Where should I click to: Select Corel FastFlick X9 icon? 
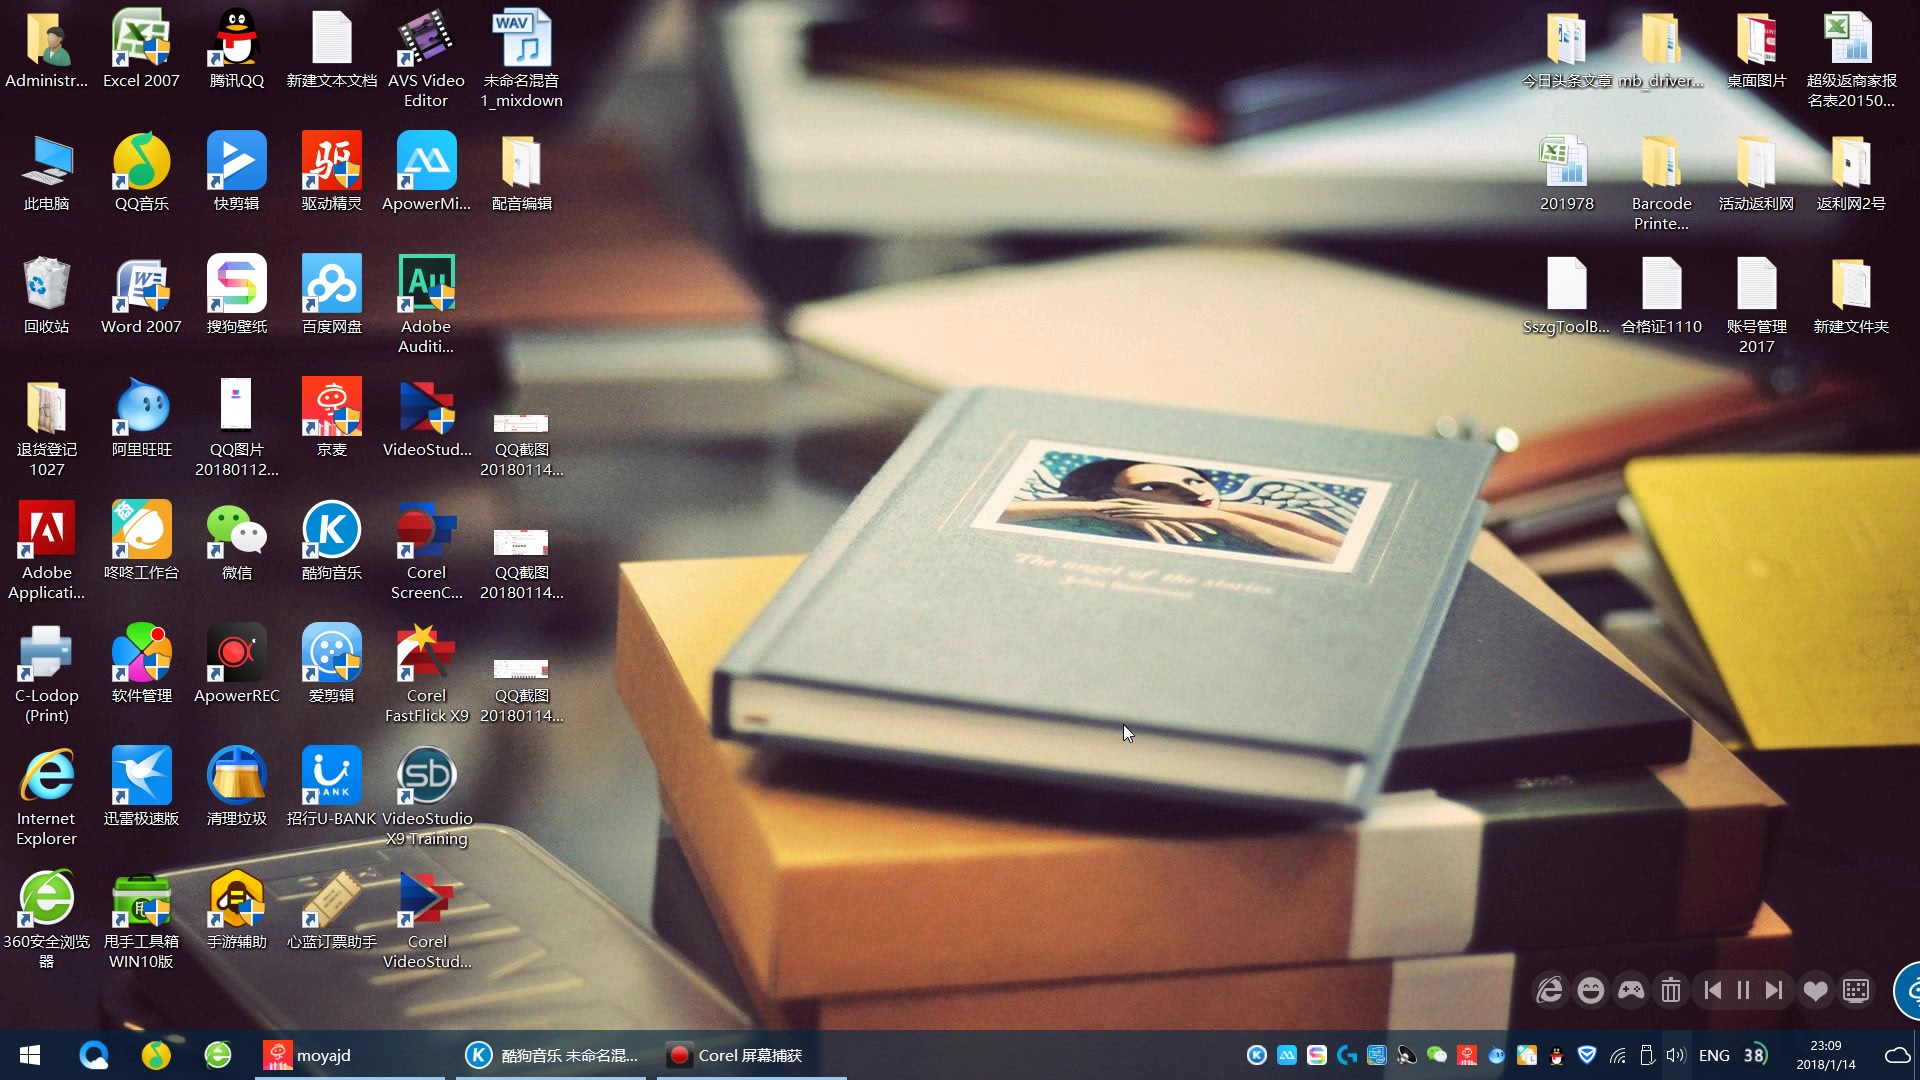pyautogui.click(x=426, y=675)
